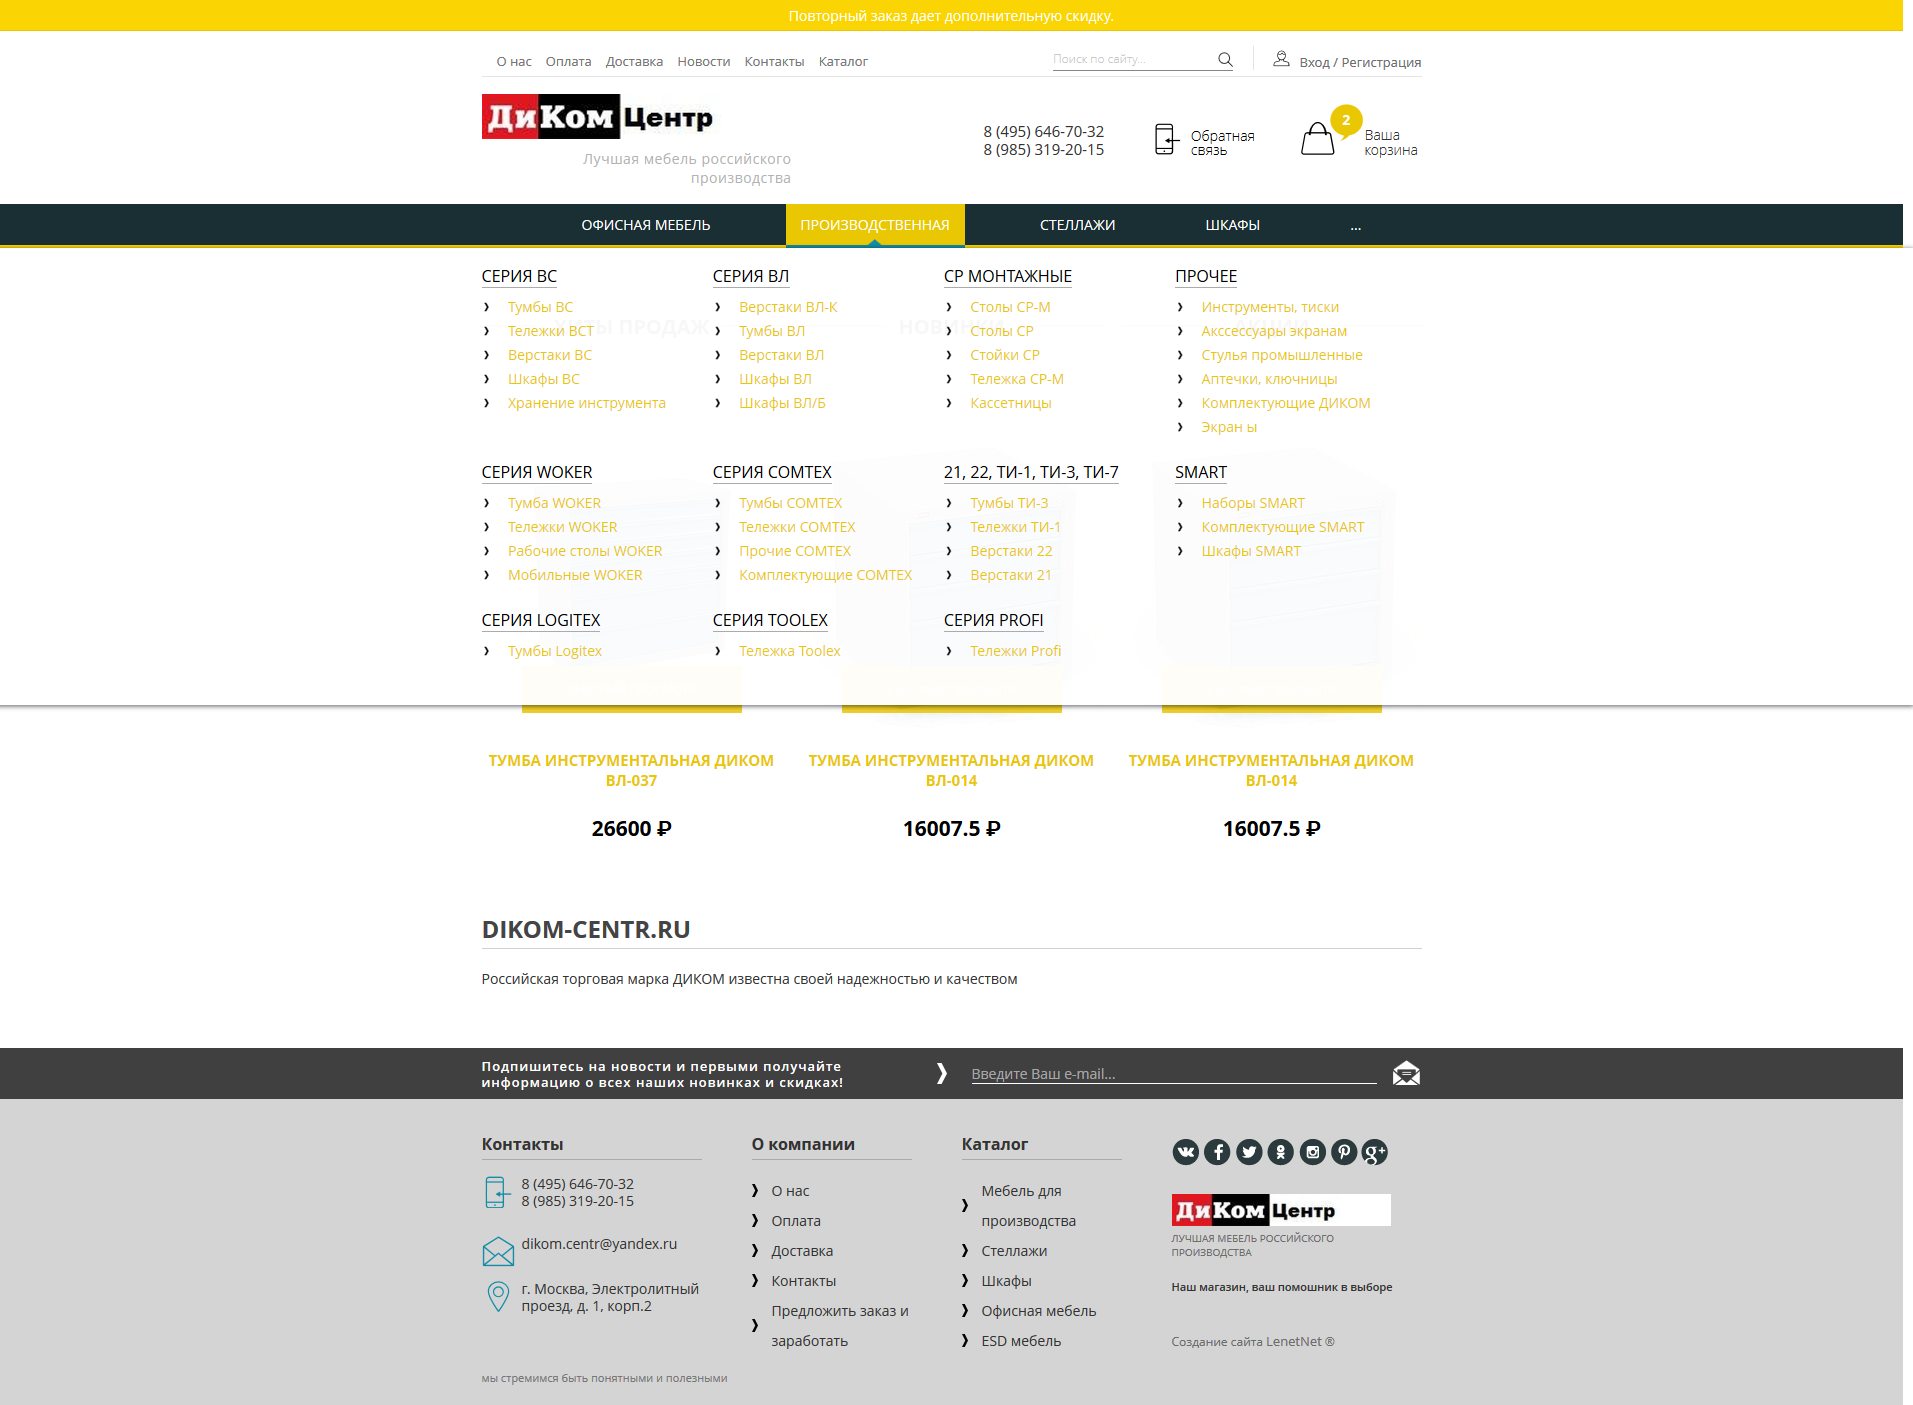The width and height of the screenshot is (1913, 1405).
Task: Select Столы СР-М submenu item
Action: 1010,307
